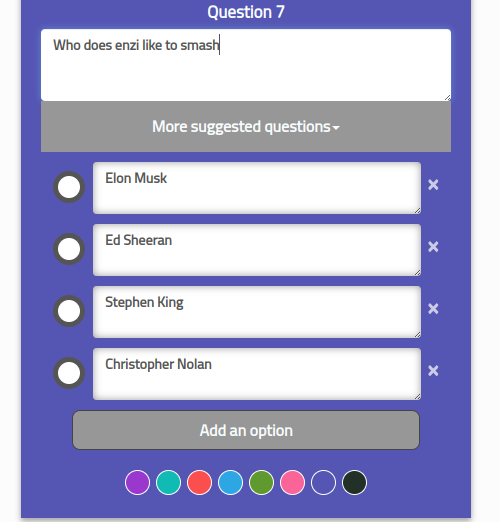This screenshot has height=522, width=500.
Task: Select Christopher Nolan radio button
Action: click(69, 373)
